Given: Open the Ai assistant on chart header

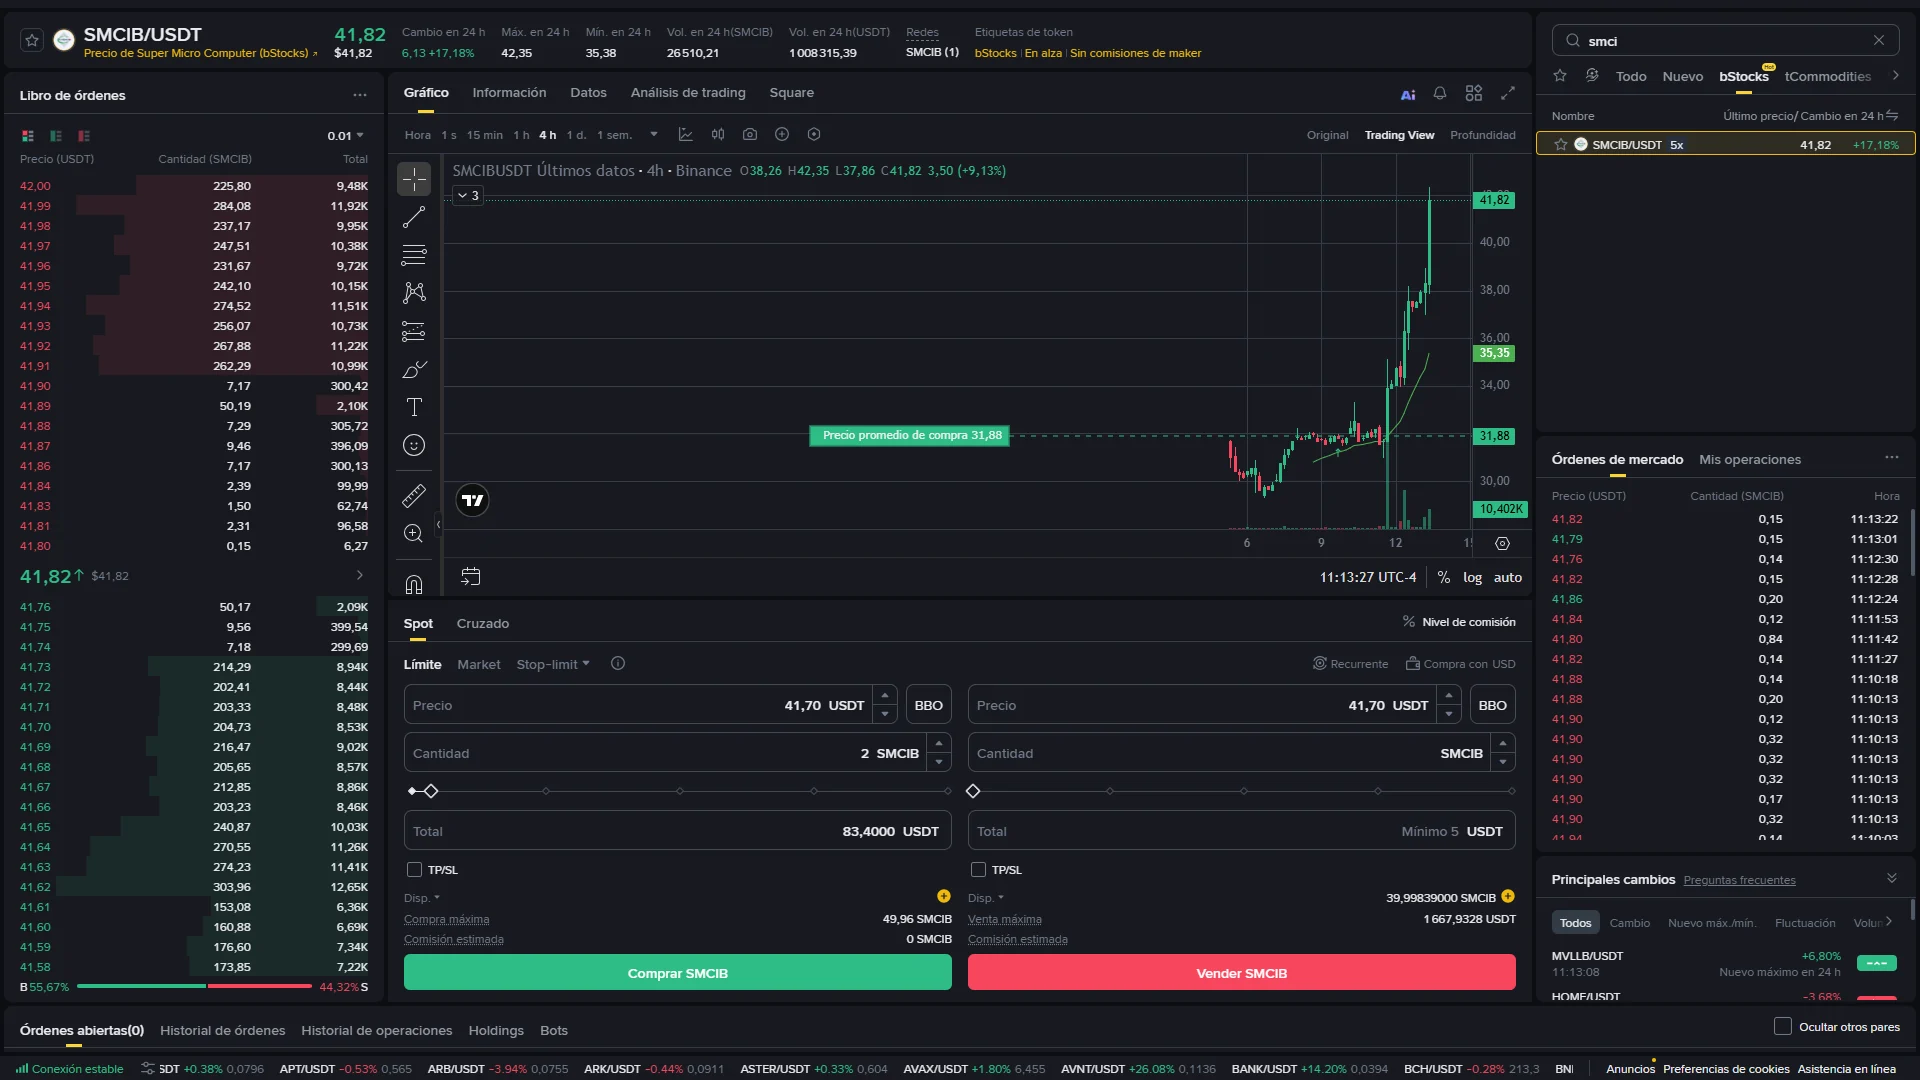Looking at the screenshot, I should coord(1408,94).
